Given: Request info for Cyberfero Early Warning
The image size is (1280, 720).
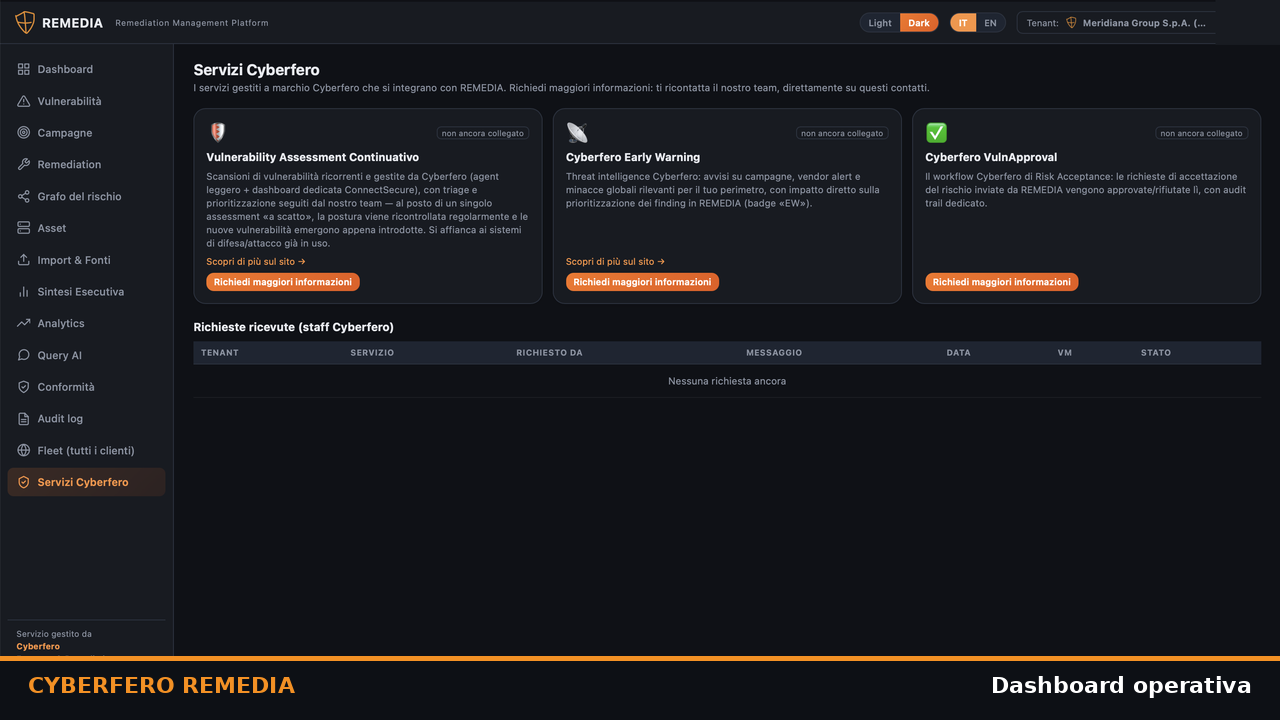Looking at the screenshot, I should 642,282.
